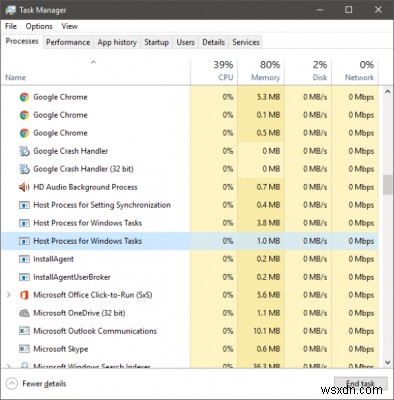The height and width of the screenshot is (400, 394).
Task: Click the sort arrow above the Name column
Action: pyautogui.click(x=94, y=62)
